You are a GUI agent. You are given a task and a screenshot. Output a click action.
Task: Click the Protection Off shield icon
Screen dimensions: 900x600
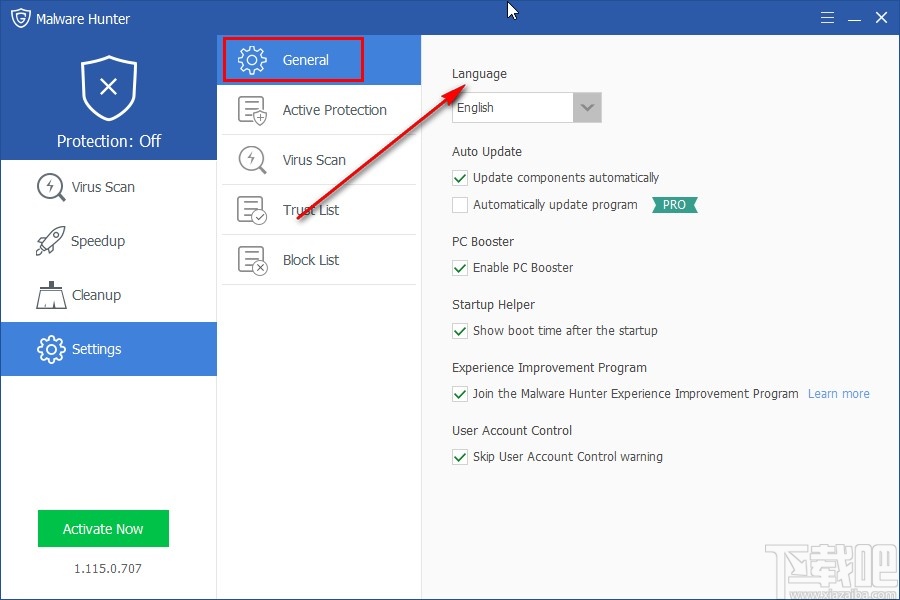coord(109,90)
